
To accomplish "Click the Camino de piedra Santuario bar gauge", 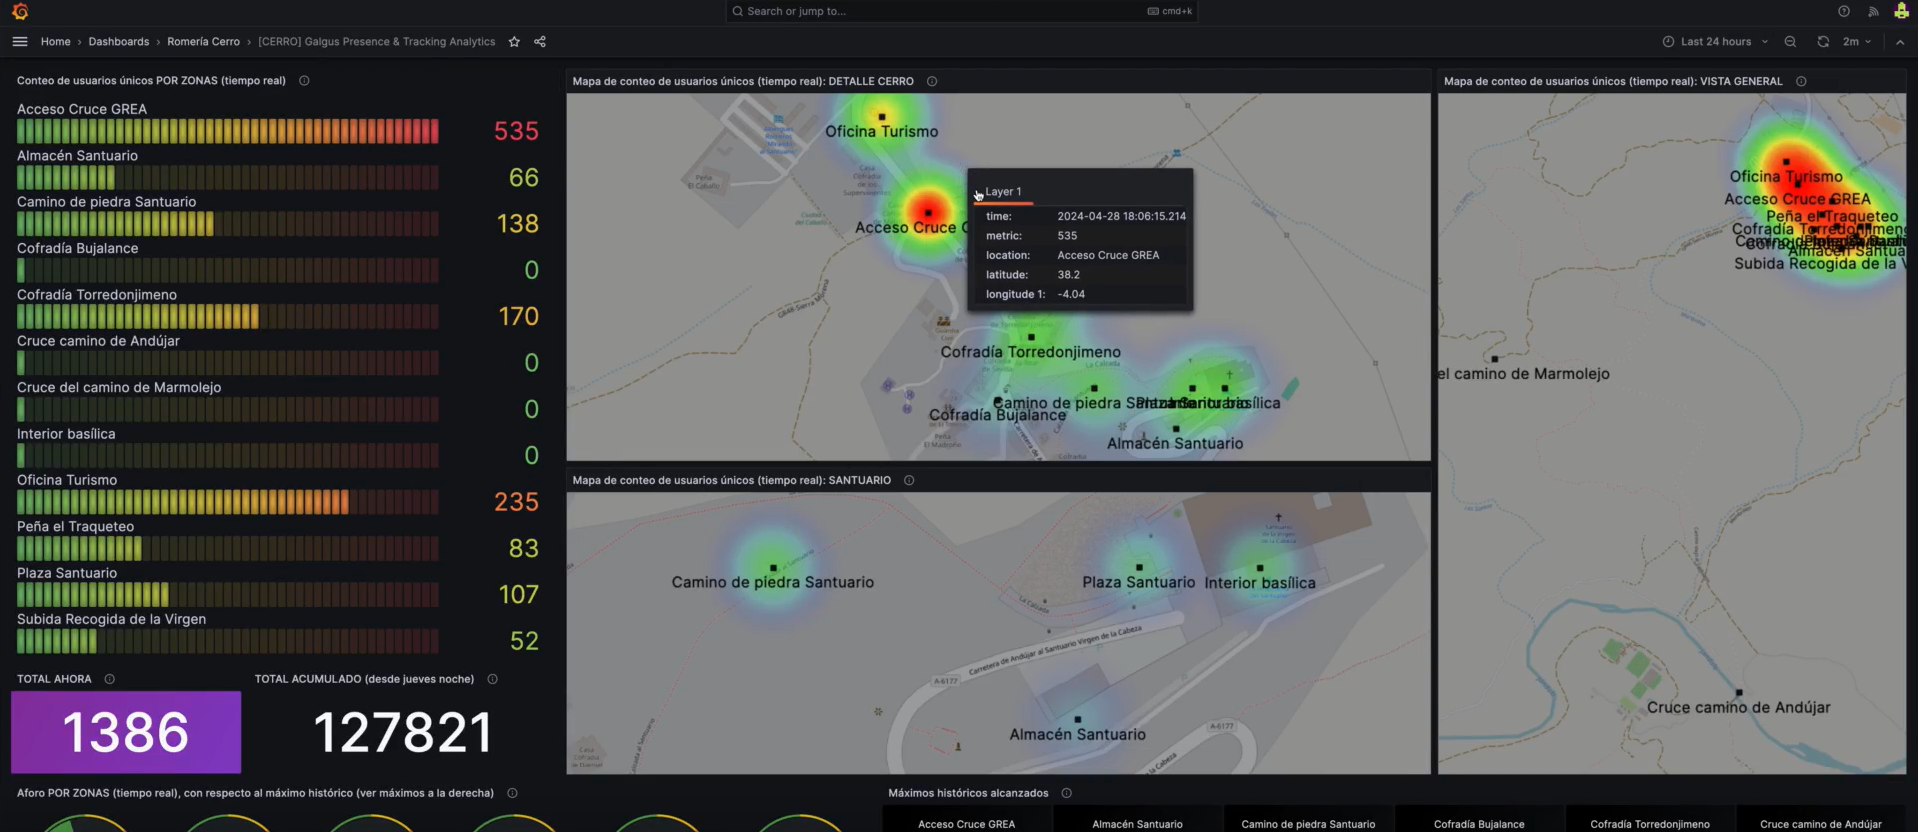I will 227,224.
